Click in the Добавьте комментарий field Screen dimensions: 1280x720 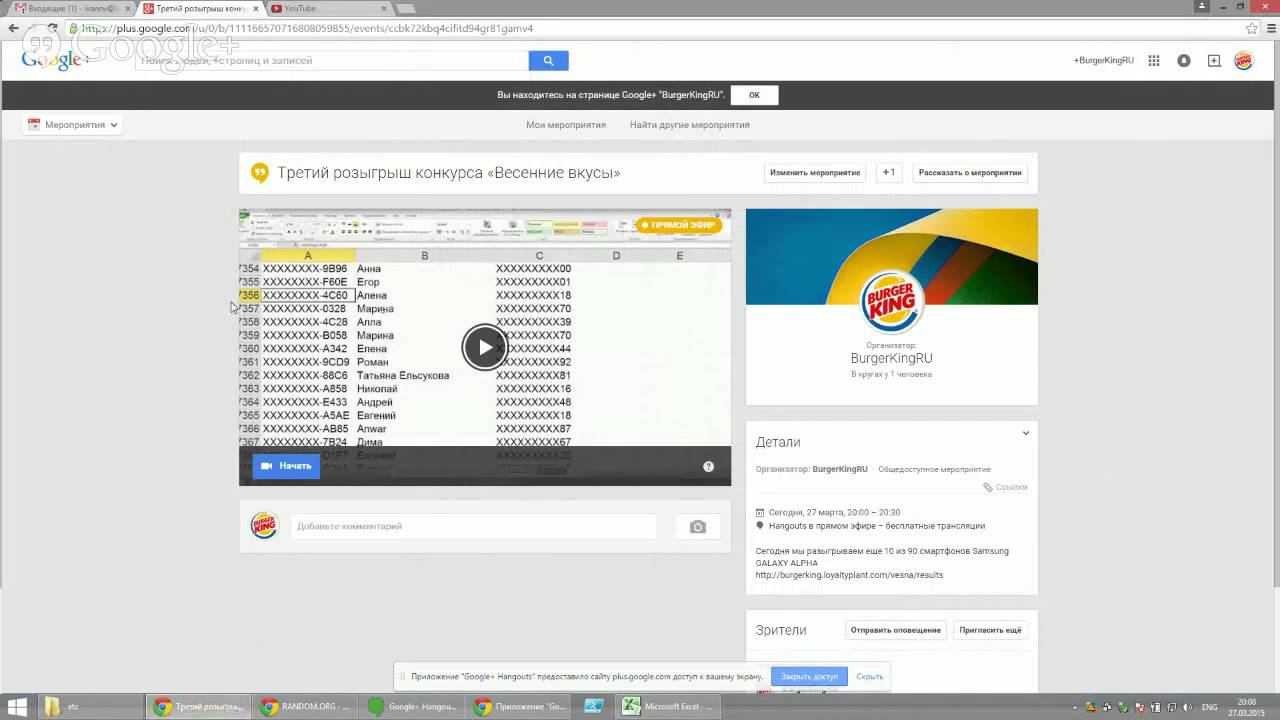pos(474,526)
